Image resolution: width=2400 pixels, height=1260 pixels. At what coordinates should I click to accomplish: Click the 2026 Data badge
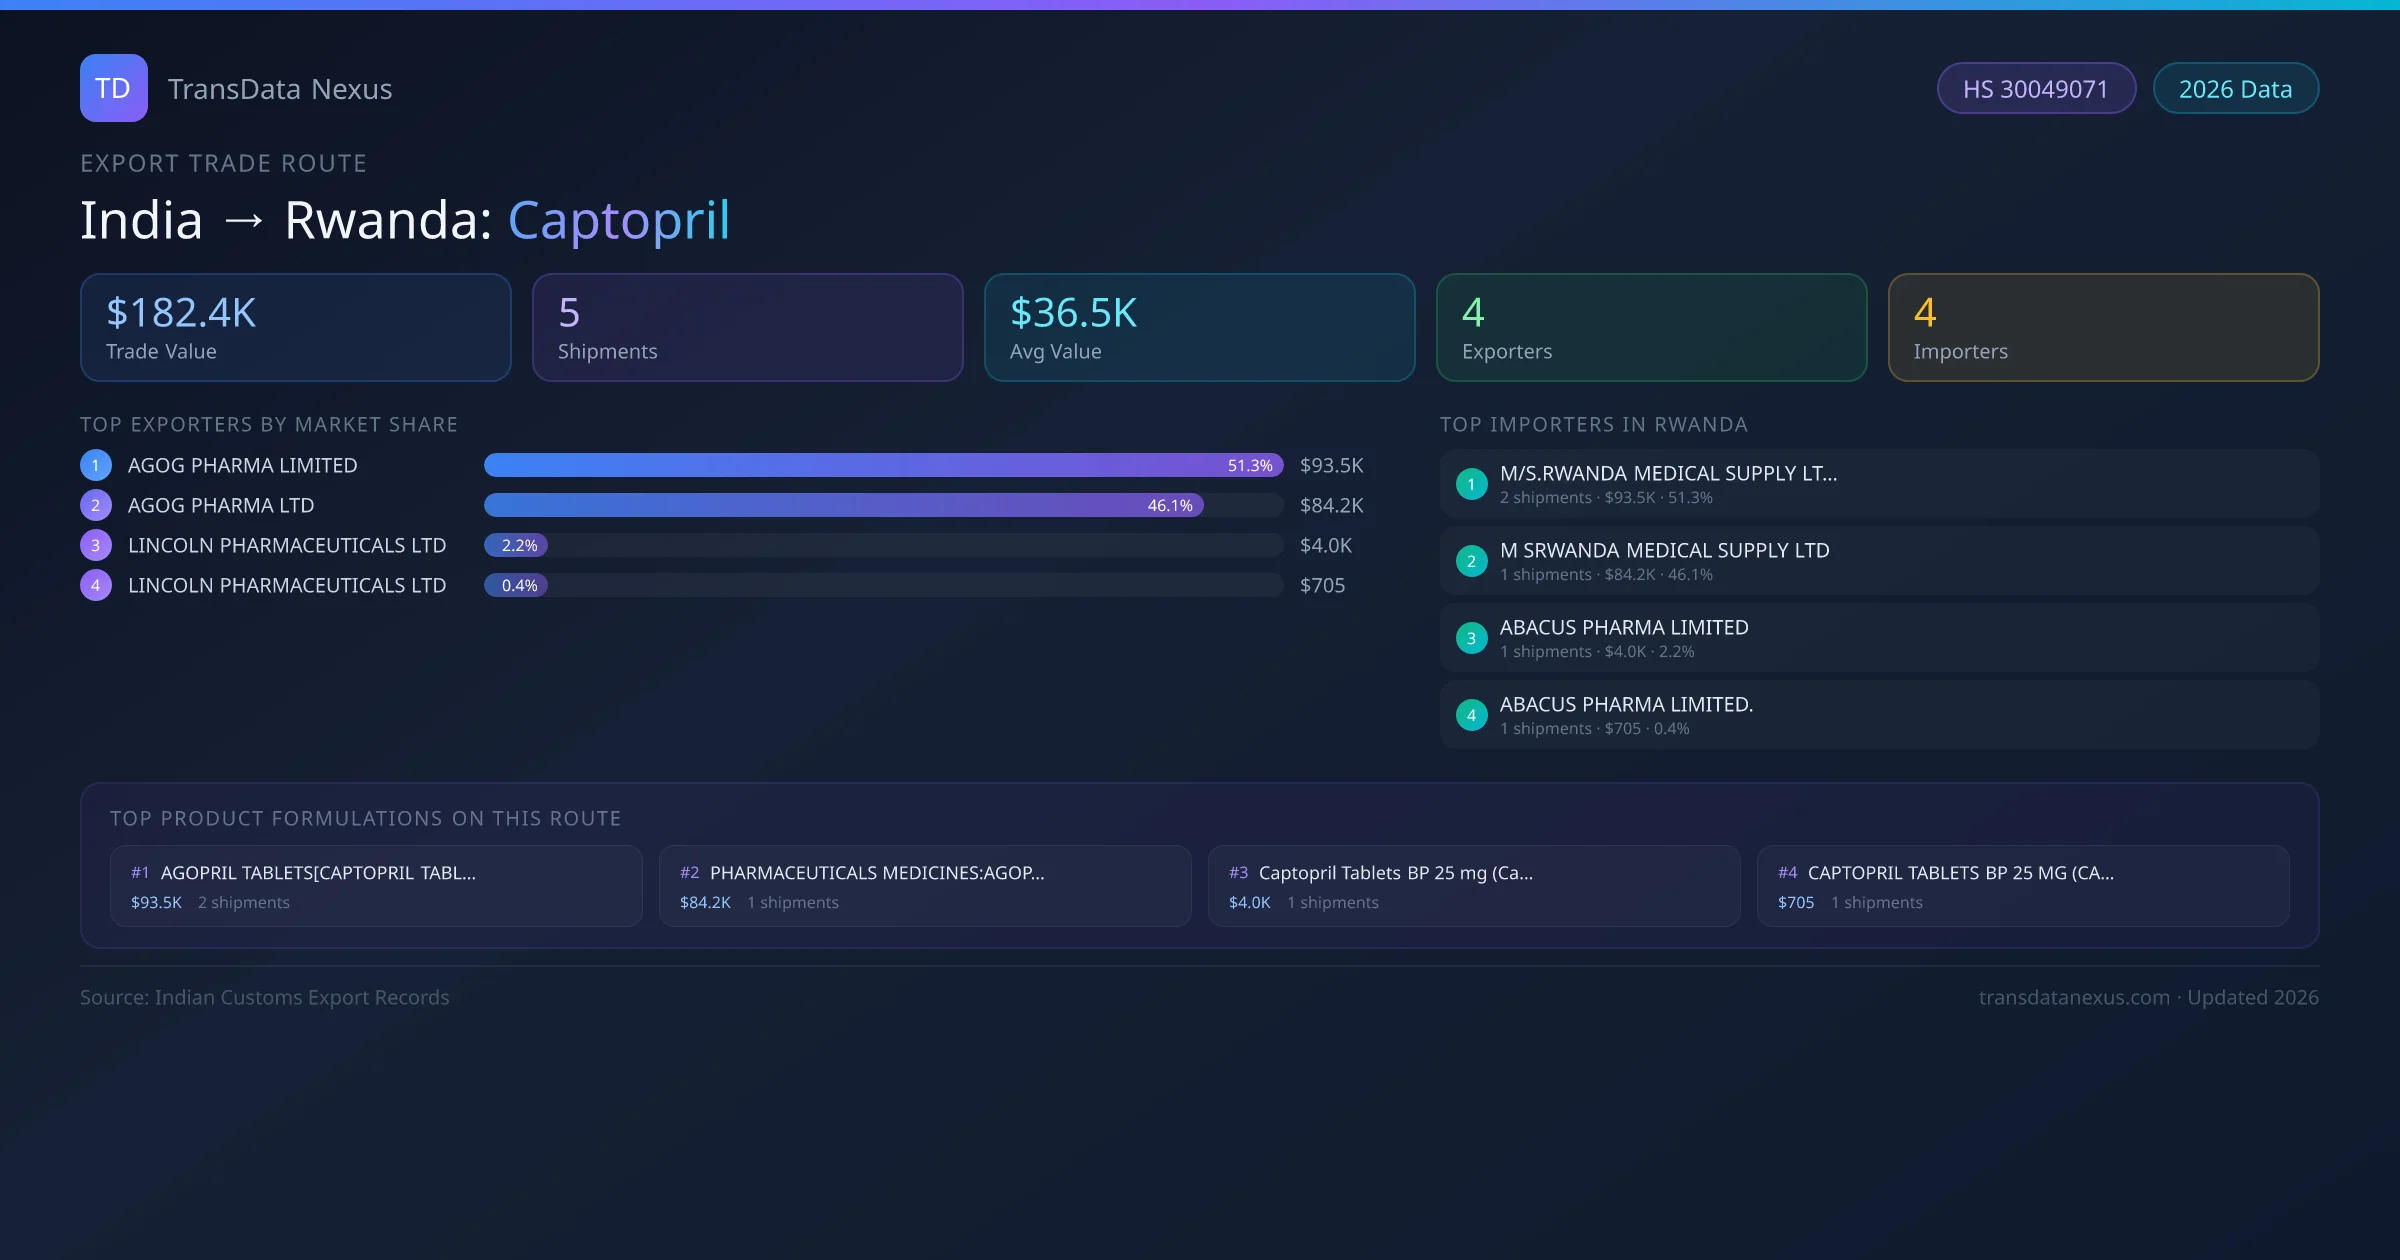pos(2235,89)
